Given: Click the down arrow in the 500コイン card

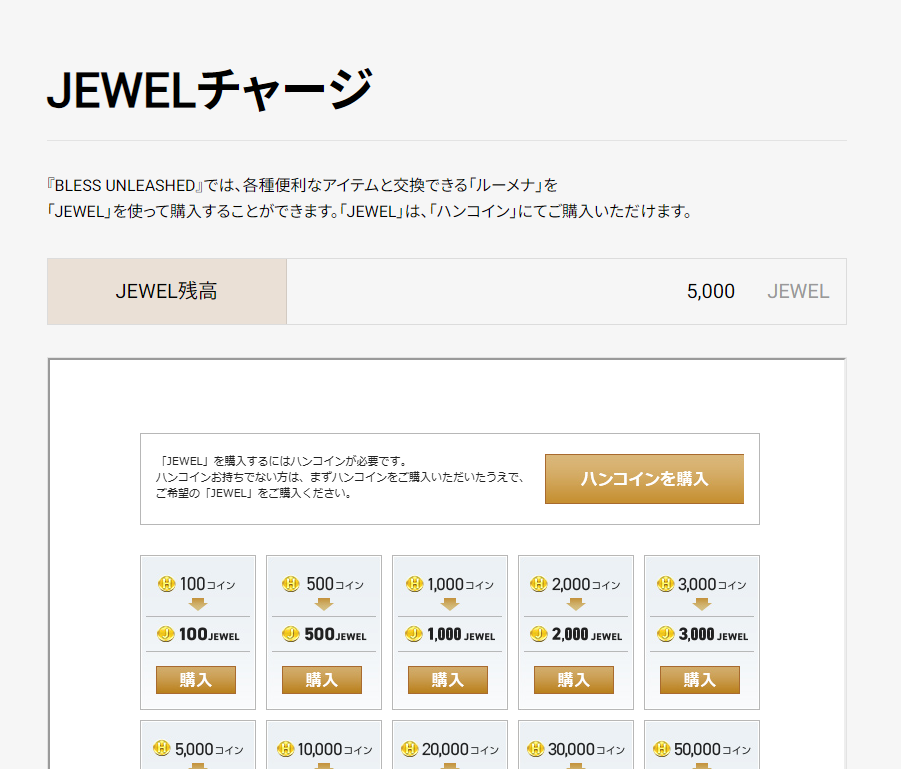Looking at the screenshot, I should (323, 604).
